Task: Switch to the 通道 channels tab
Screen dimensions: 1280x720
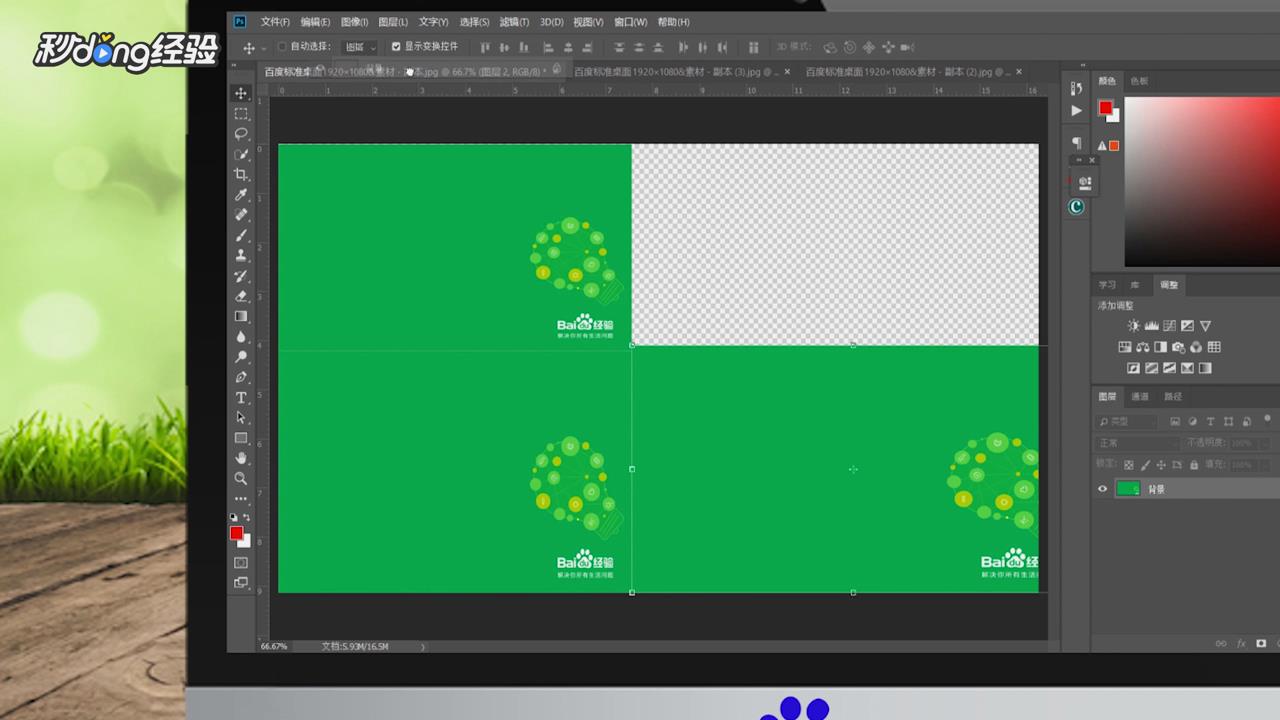Action: point(1140,397)
